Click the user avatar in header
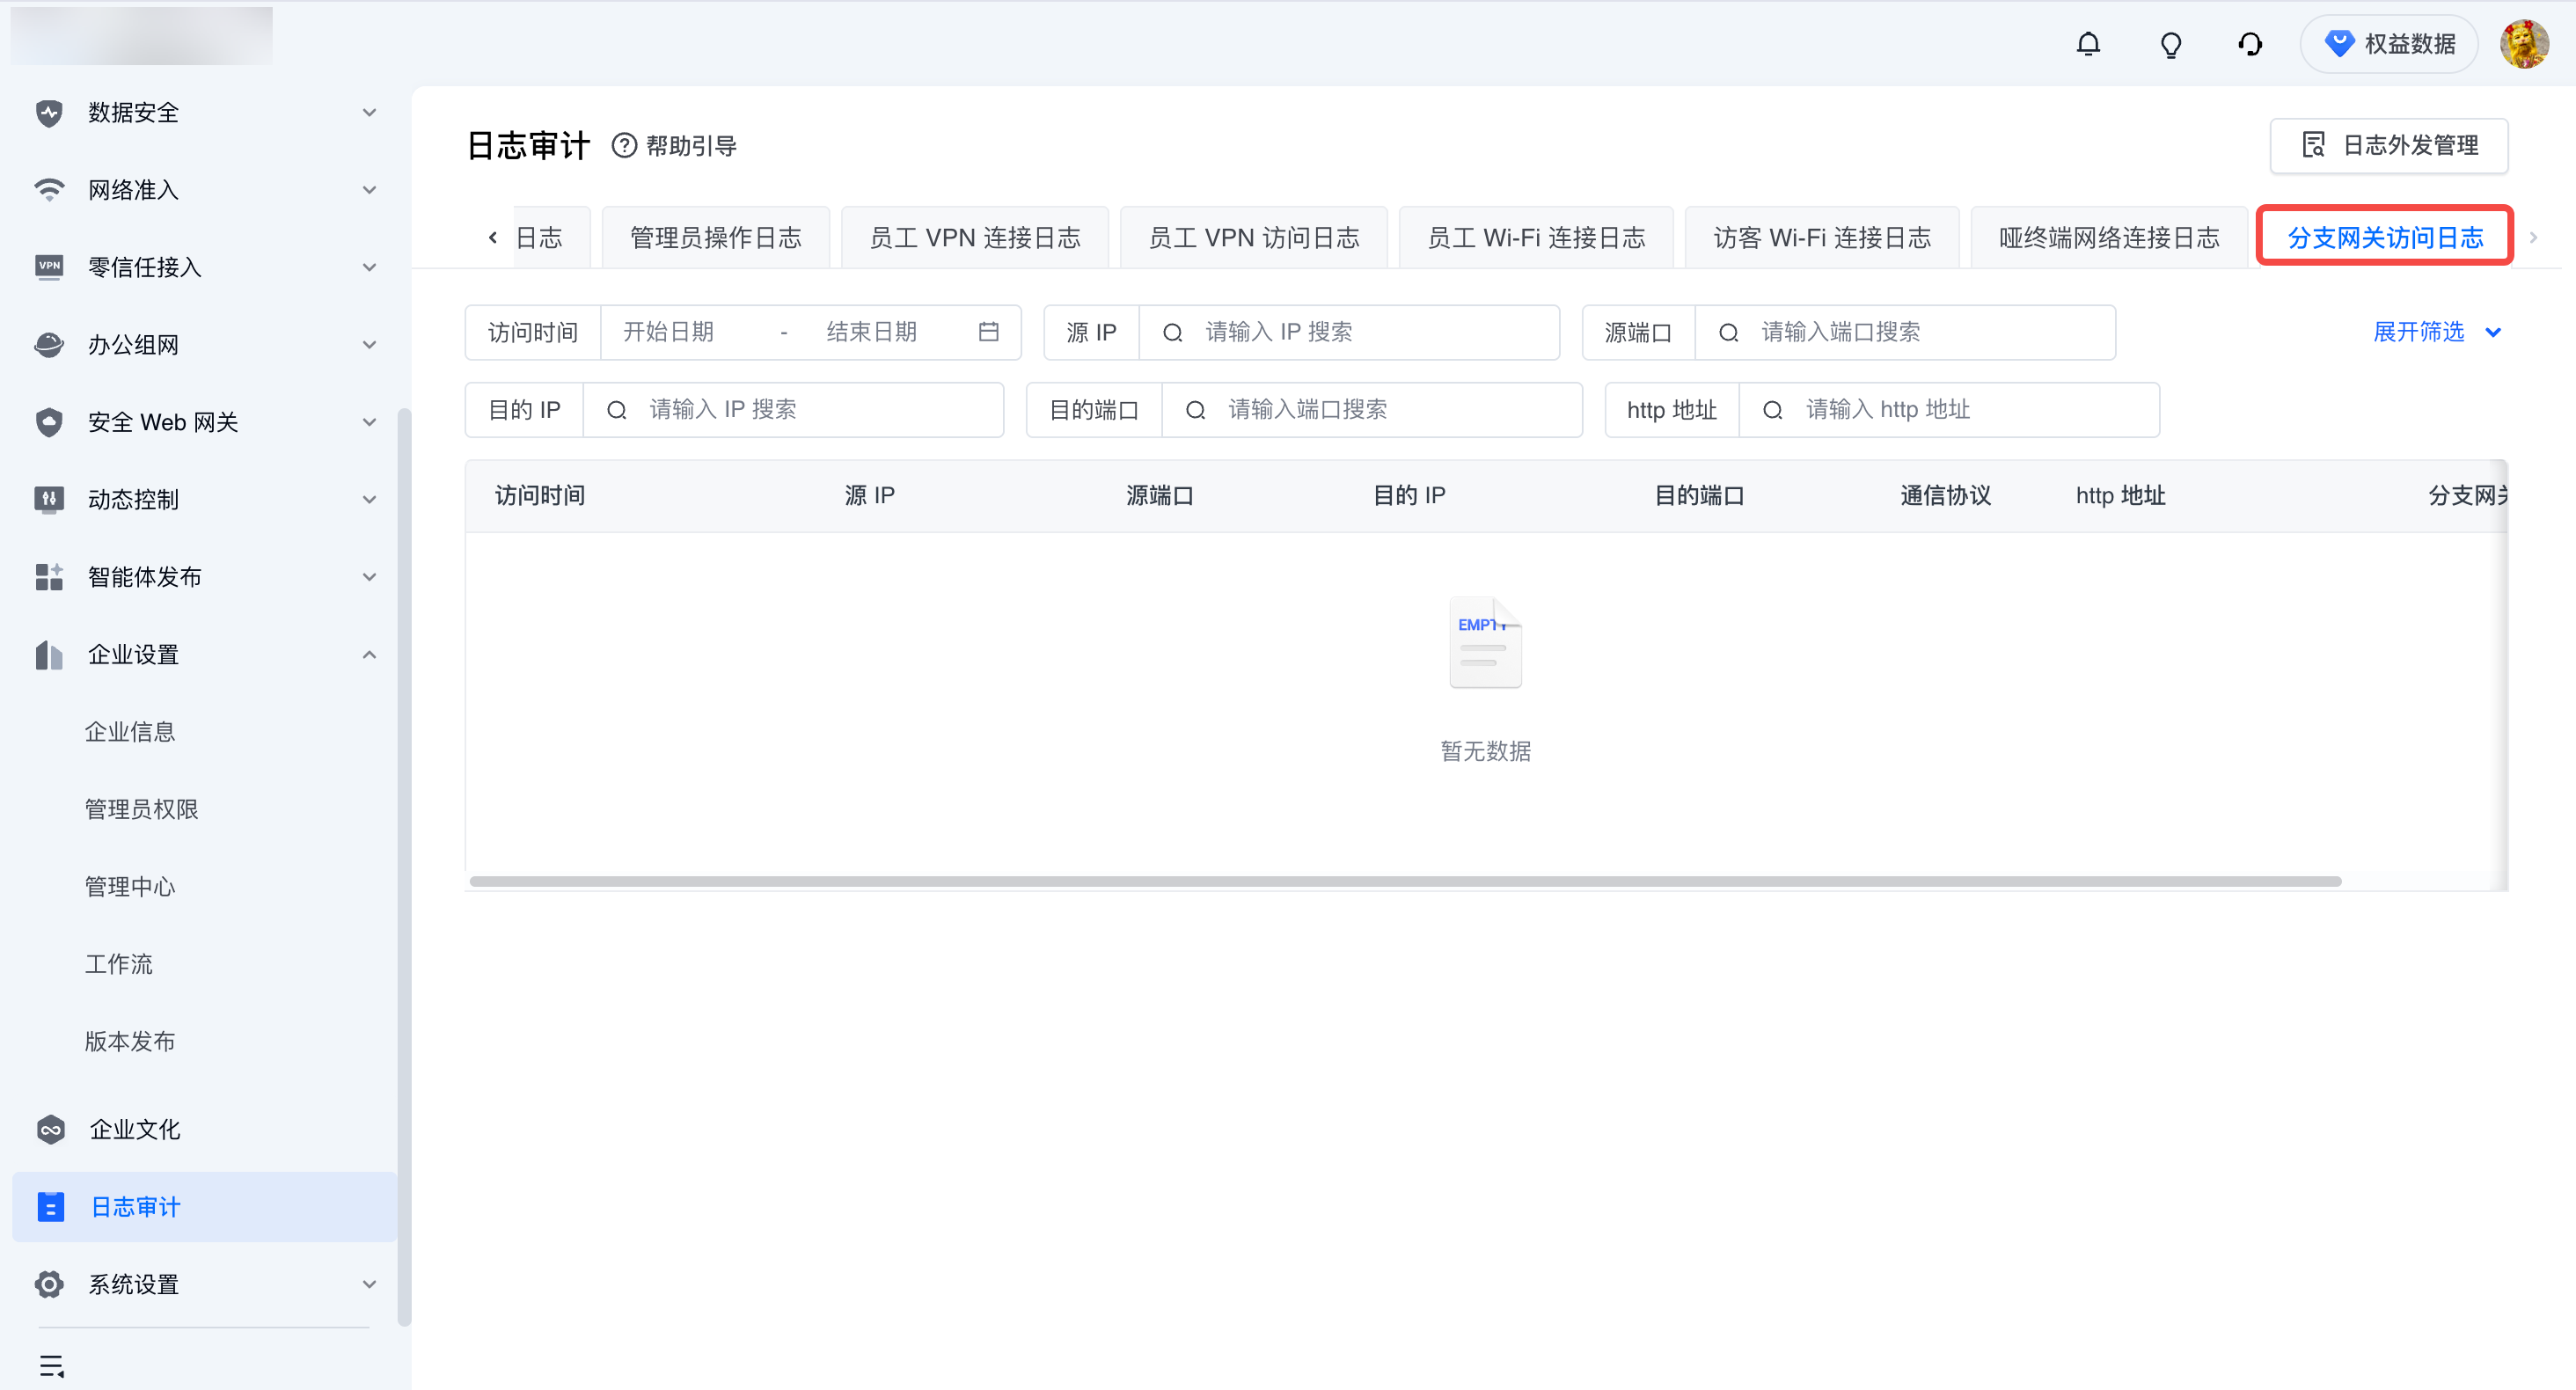 pos(2524,44)
